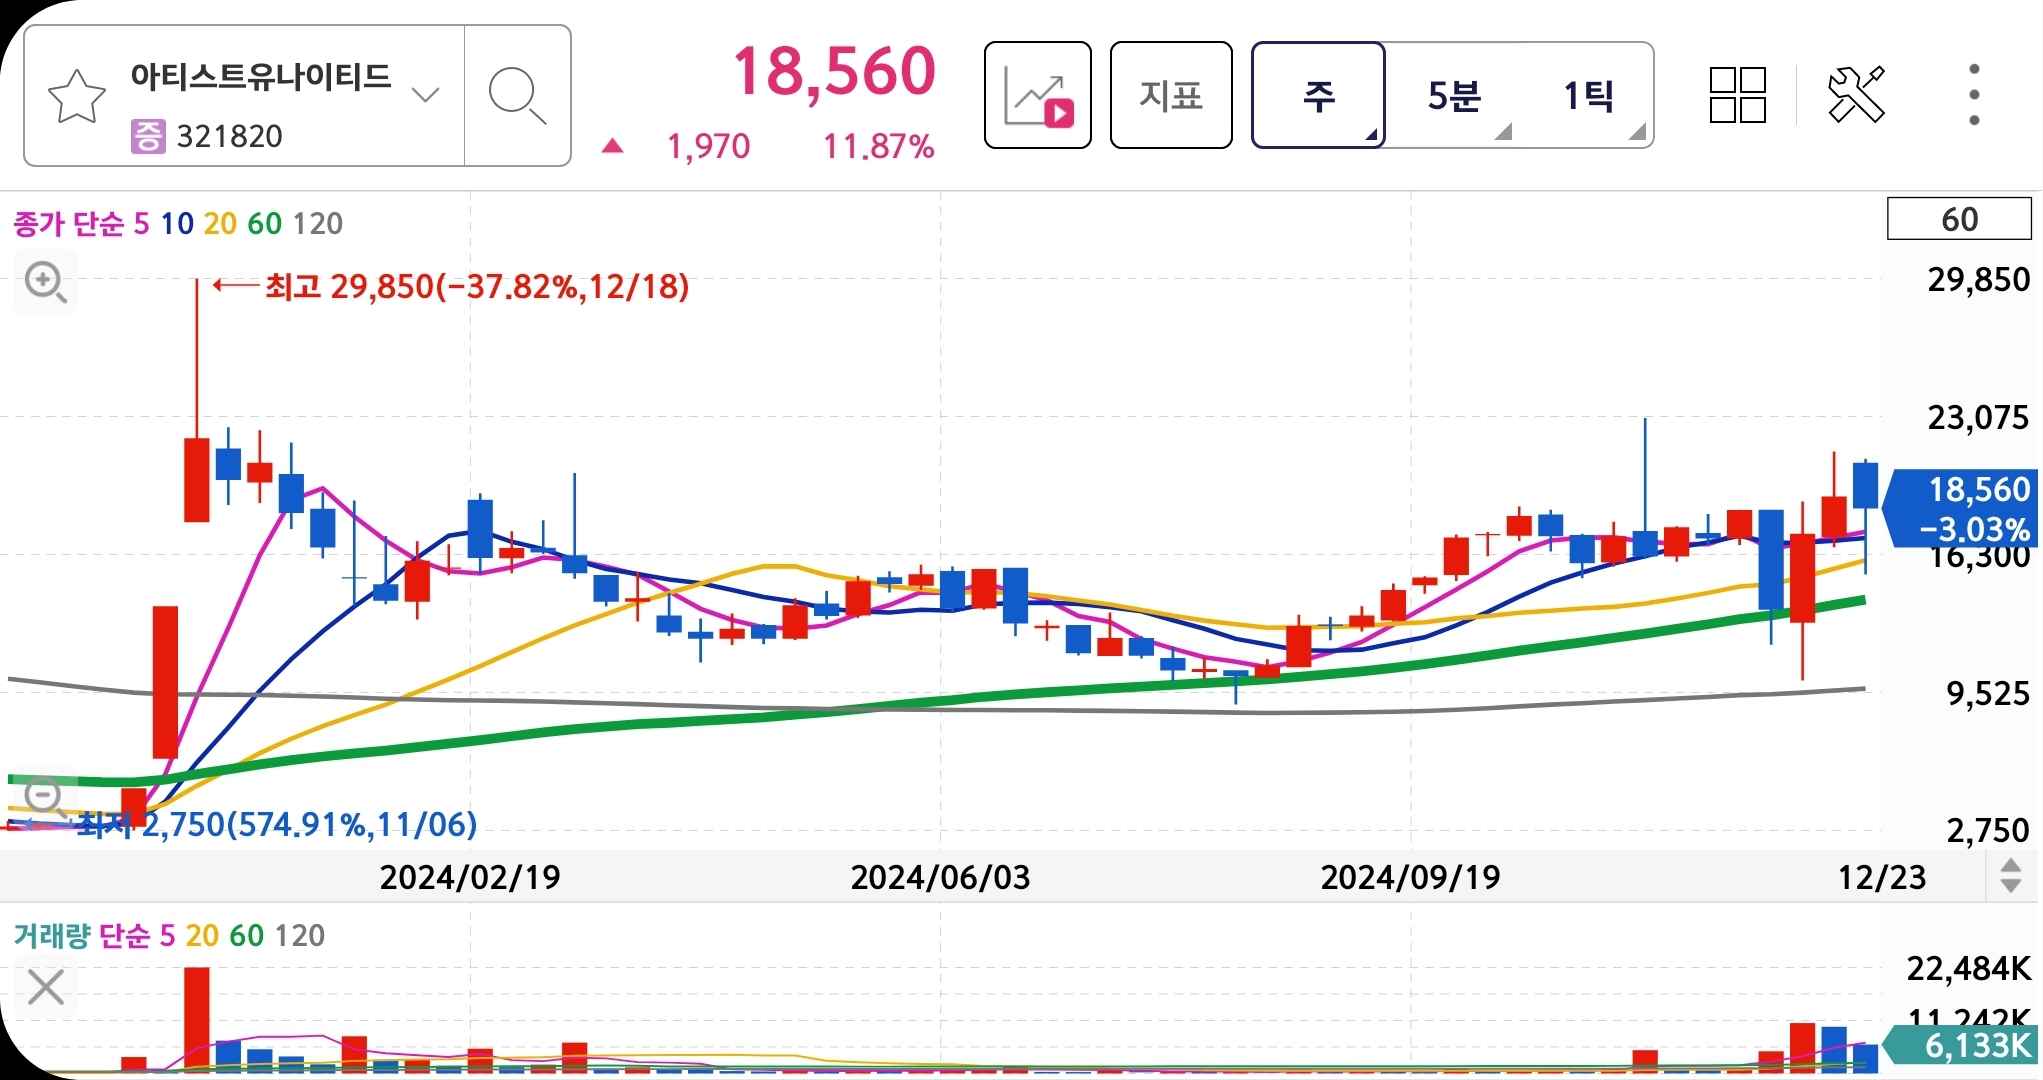This screenshot has width=2043, height=1080.
Task: Click 종가 단순 moving average legend
Action: click(x=69, y=223)
